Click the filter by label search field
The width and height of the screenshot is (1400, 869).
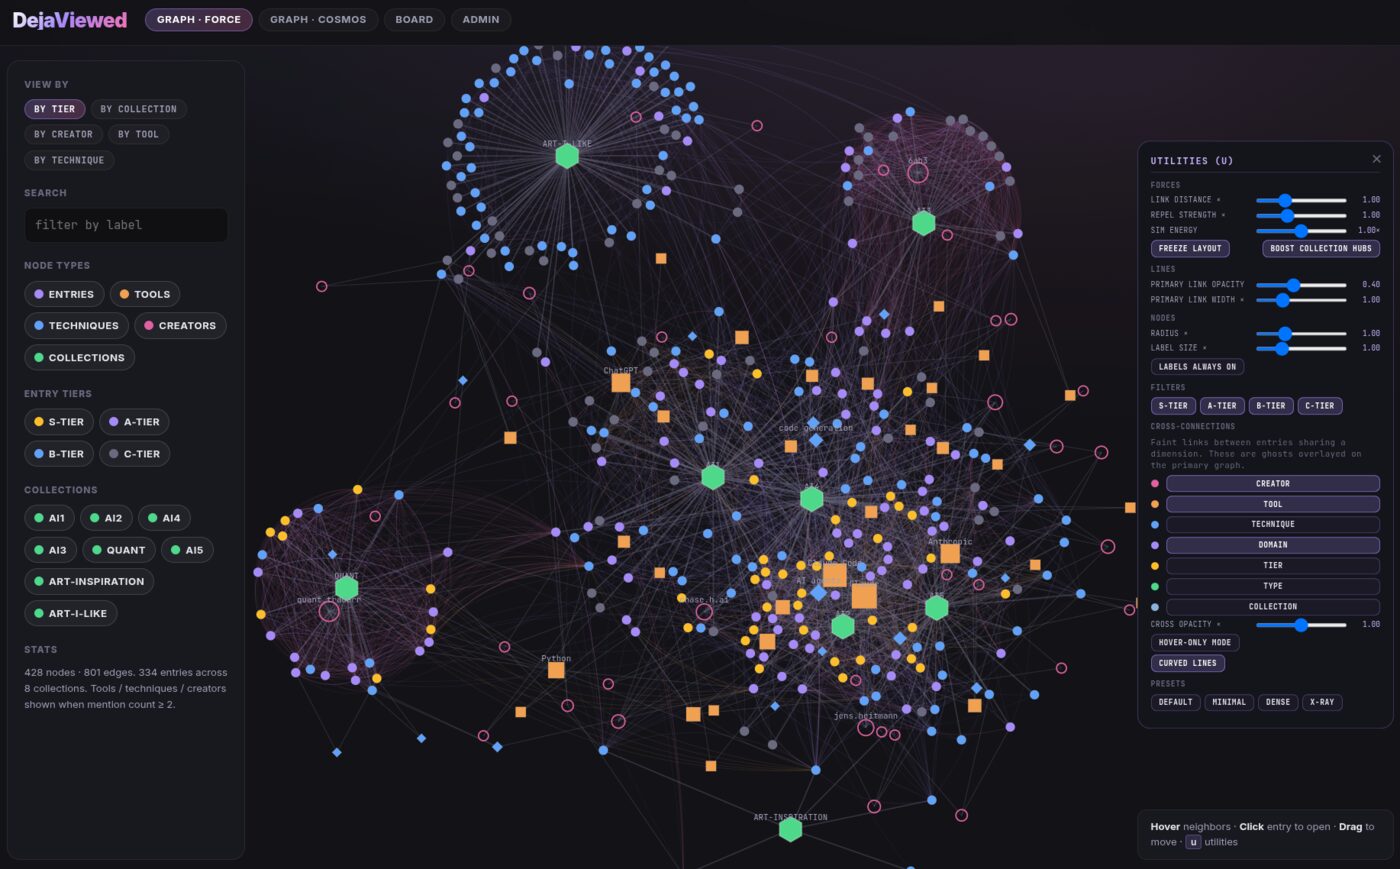[126, 224]
